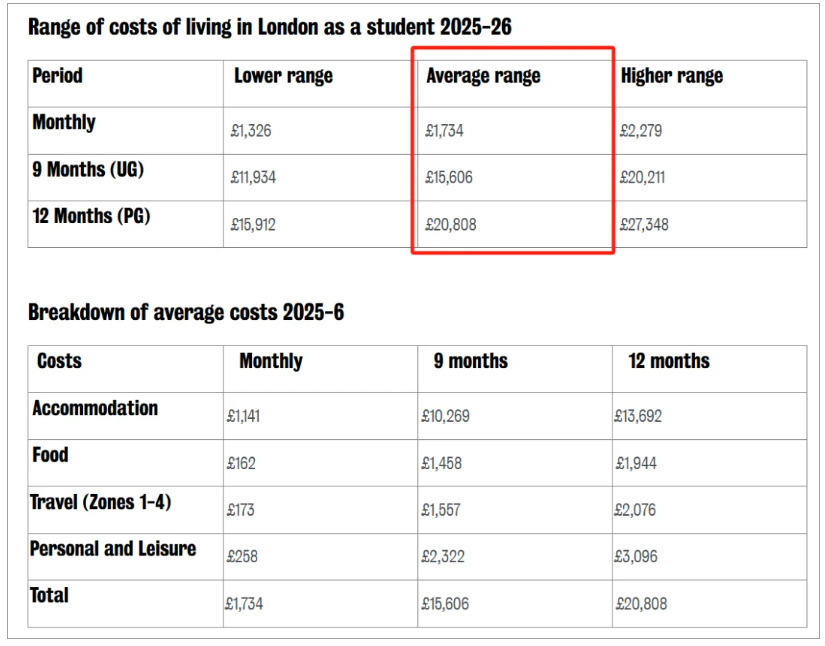Click the 'Breakdown of average costs 2025-6' heading

pyautogui.click(x=186, y=312)
